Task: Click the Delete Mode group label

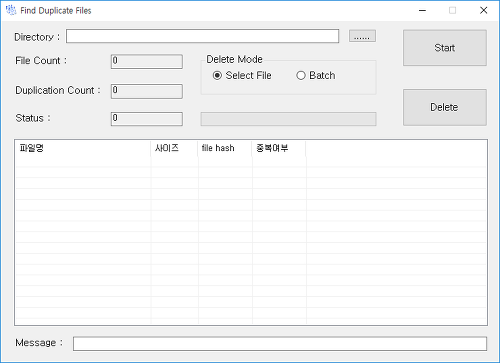Action: click(x=234, y=59)
